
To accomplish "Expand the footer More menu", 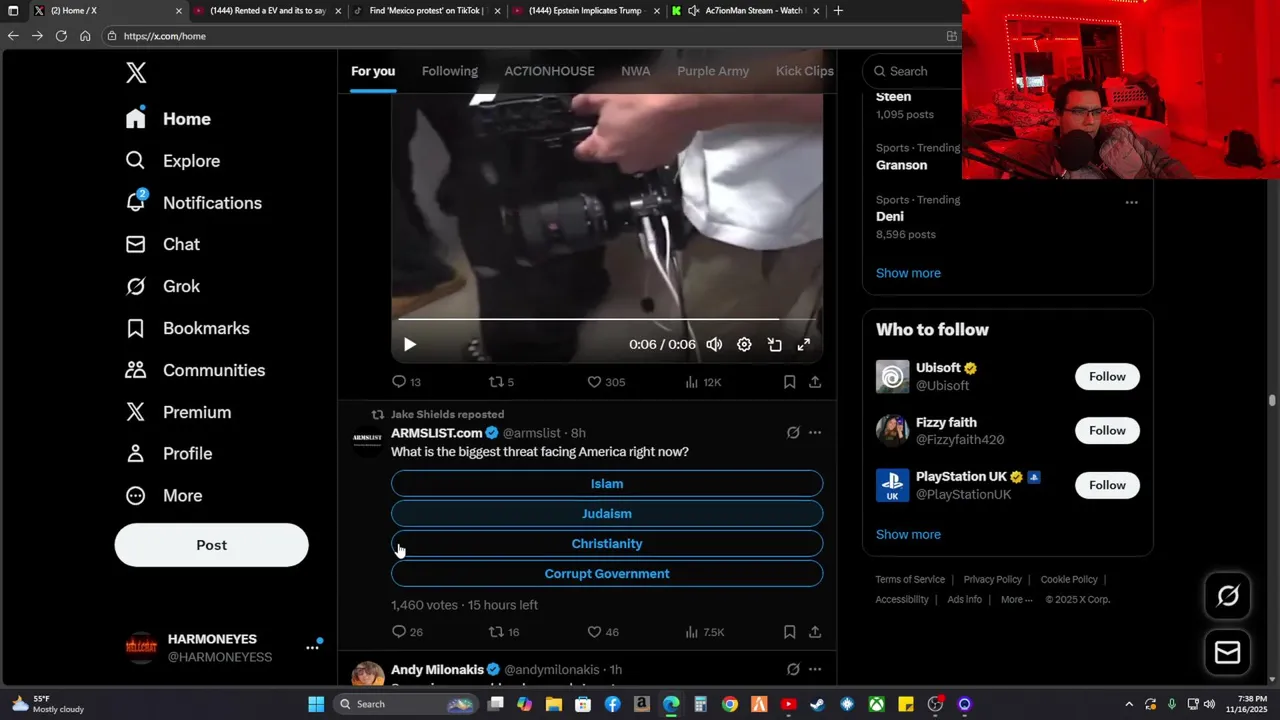I will 1017,600.
